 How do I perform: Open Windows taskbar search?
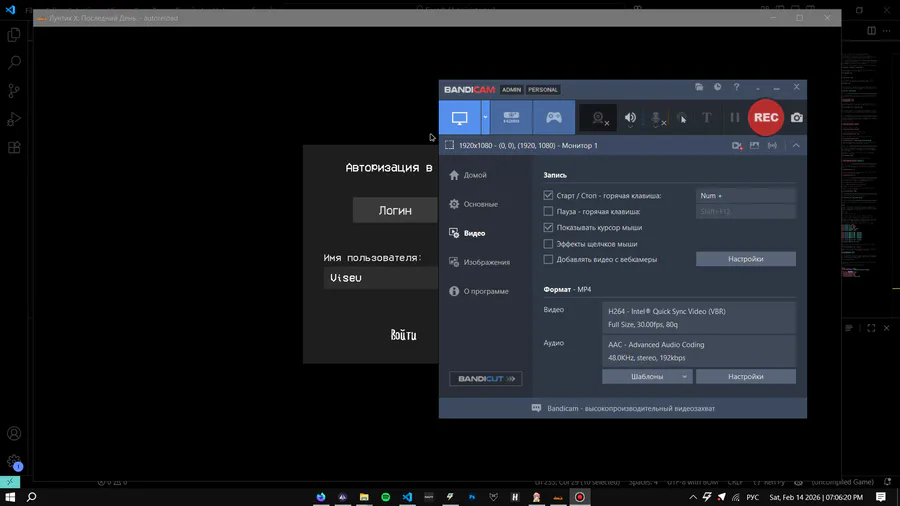32,497
